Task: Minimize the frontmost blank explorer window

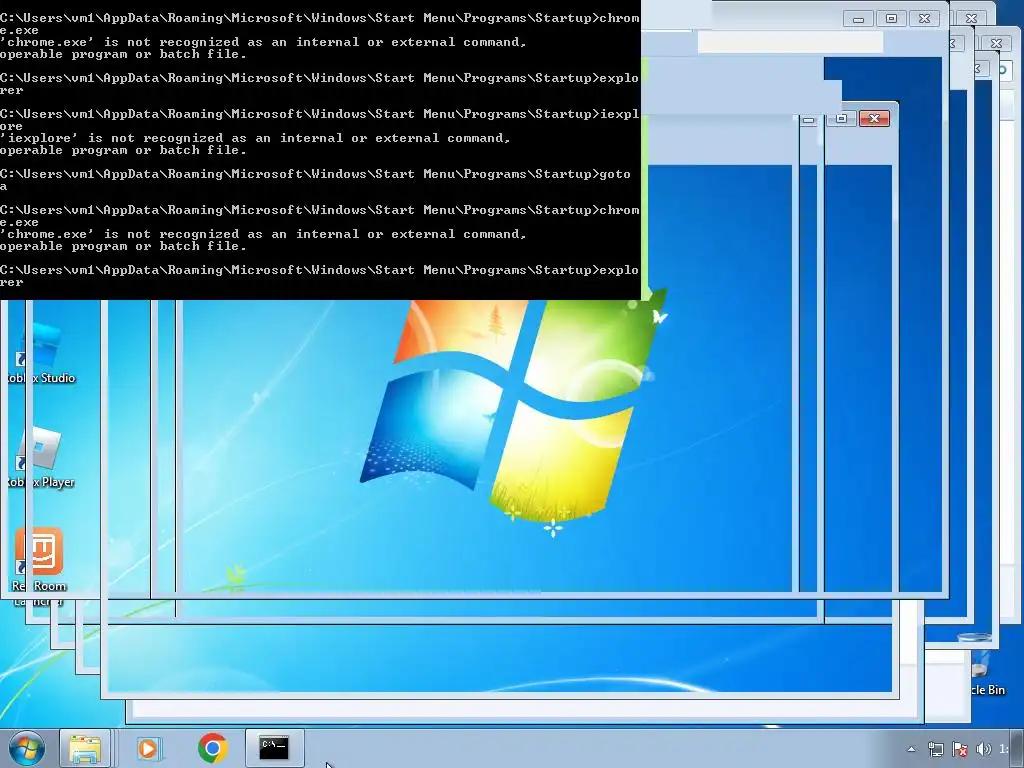Action: [858, 19]
